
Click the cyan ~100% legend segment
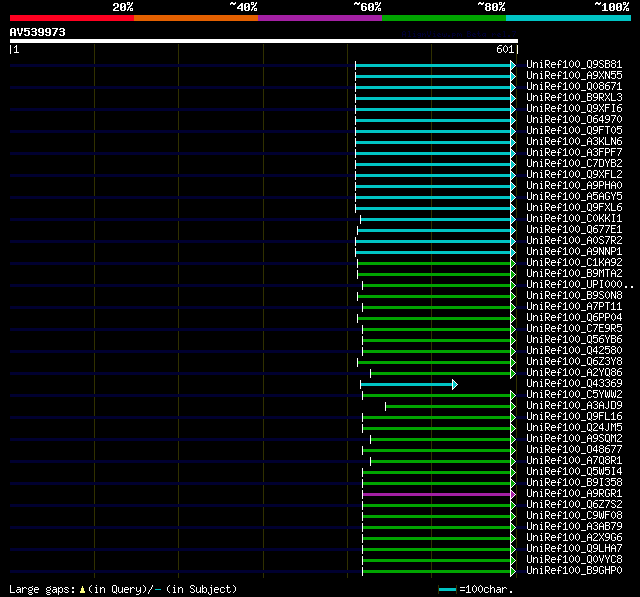(569, 18)
